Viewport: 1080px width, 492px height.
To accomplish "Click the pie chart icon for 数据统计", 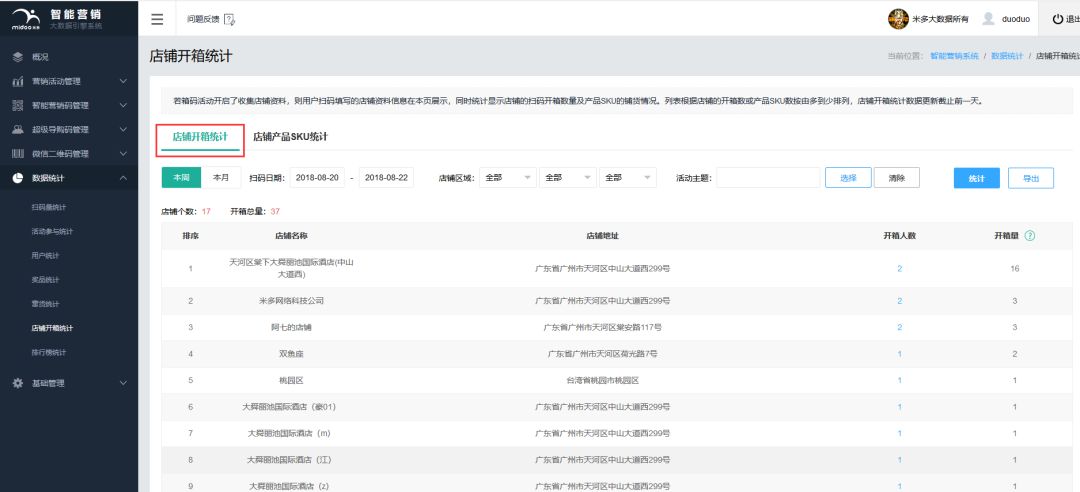I will [x=18, y=178].
